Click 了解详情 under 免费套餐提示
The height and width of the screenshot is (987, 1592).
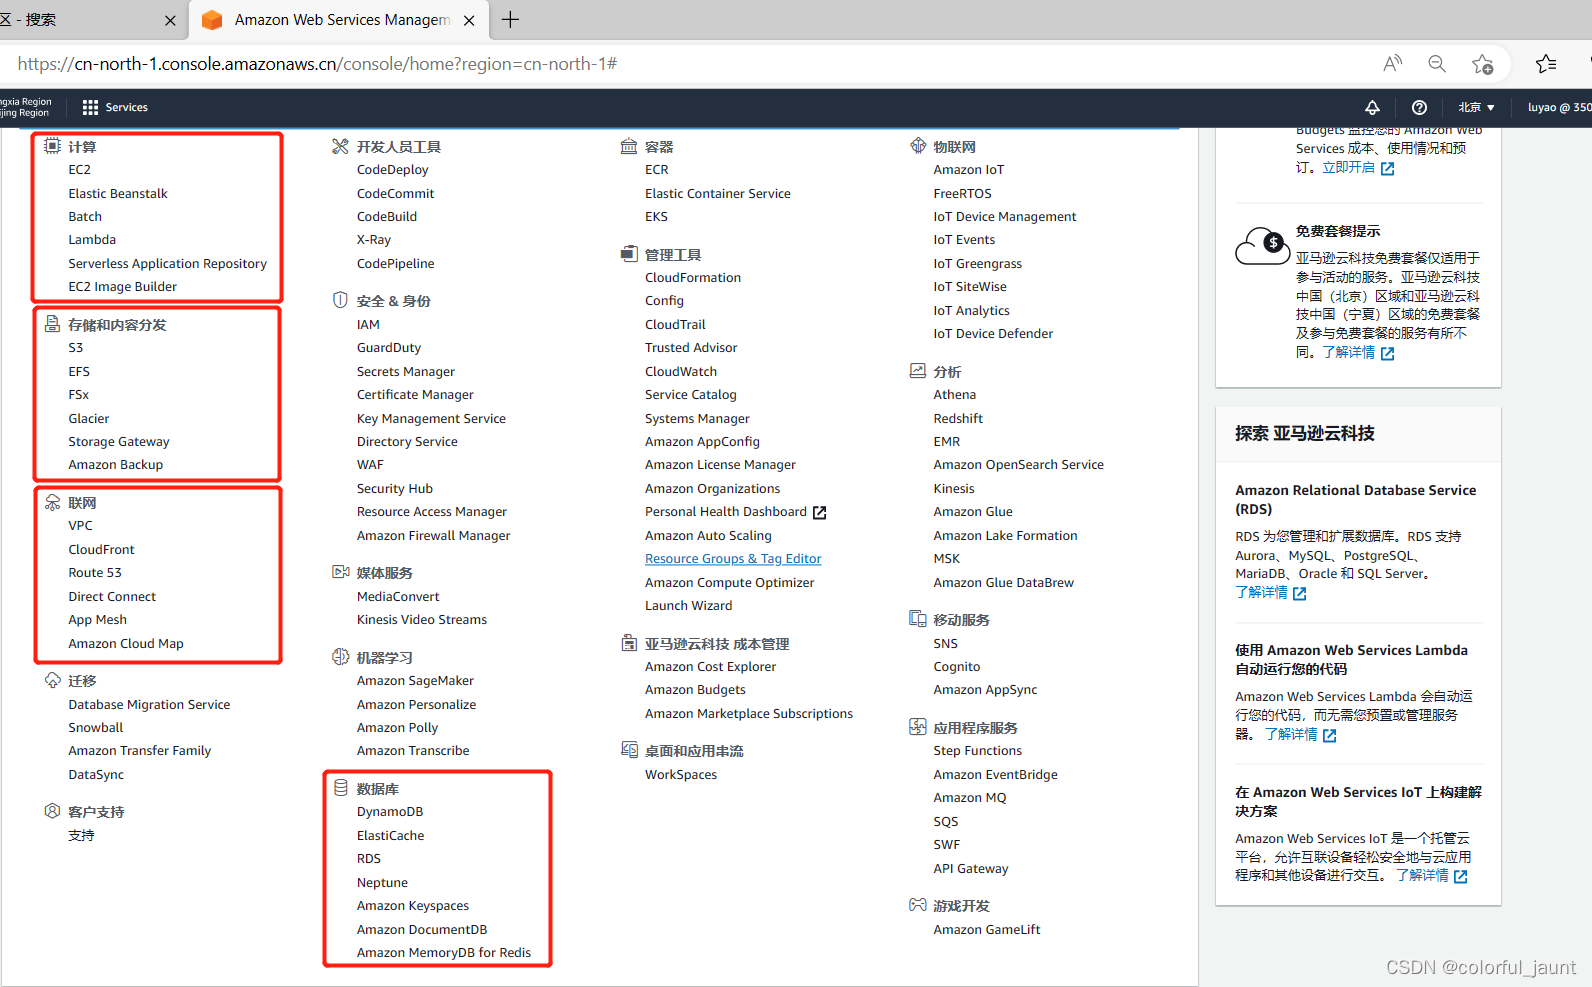[1358, 352]
